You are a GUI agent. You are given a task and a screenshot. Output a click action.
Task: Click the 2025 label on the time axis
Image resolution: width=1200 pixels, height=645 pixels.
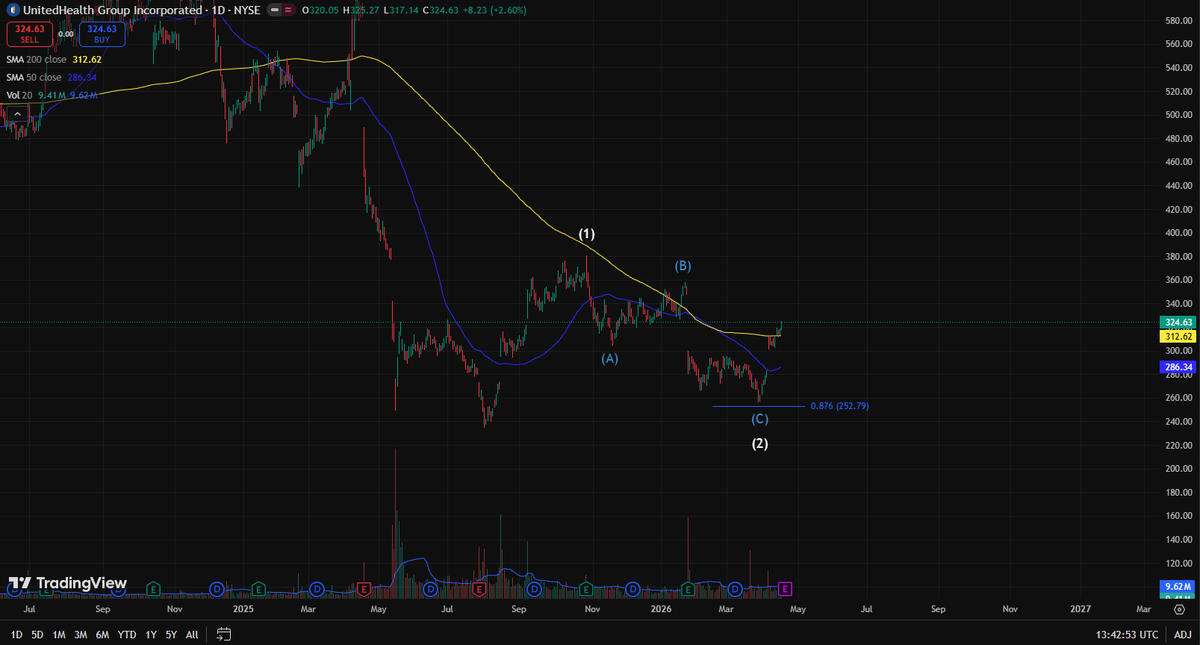[x=243, y=608]
